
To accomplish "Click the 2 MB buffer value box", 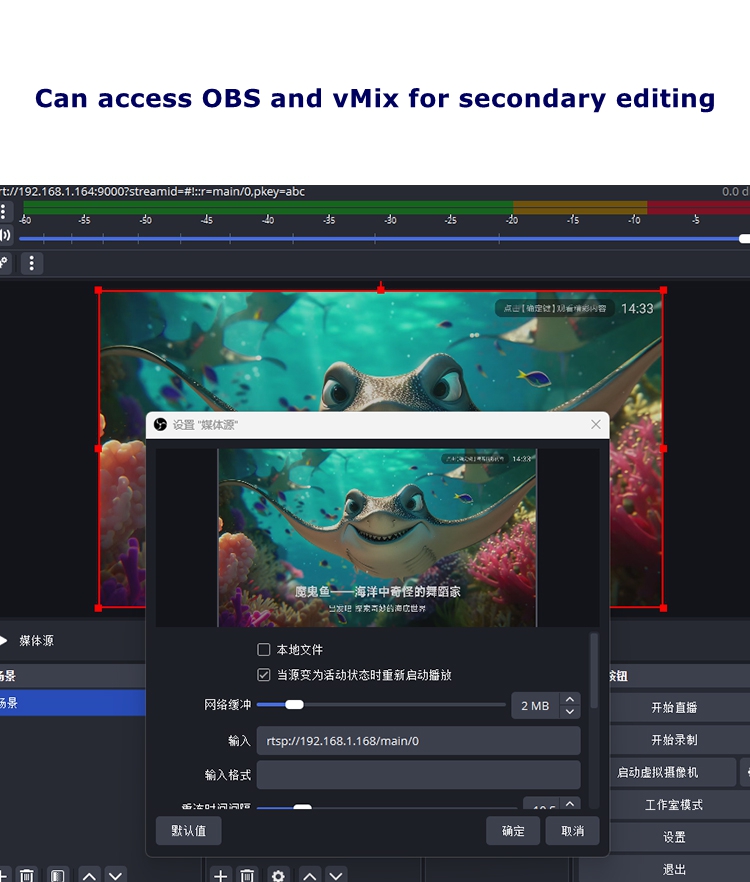I will click(535, 705).
